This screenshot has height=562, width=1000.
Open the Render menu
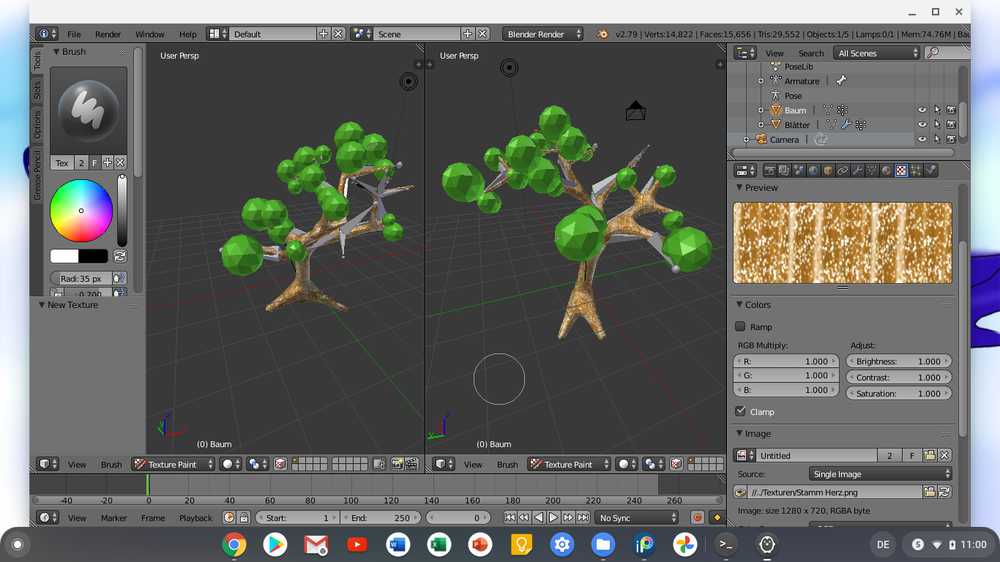click(x=108, y=34)
